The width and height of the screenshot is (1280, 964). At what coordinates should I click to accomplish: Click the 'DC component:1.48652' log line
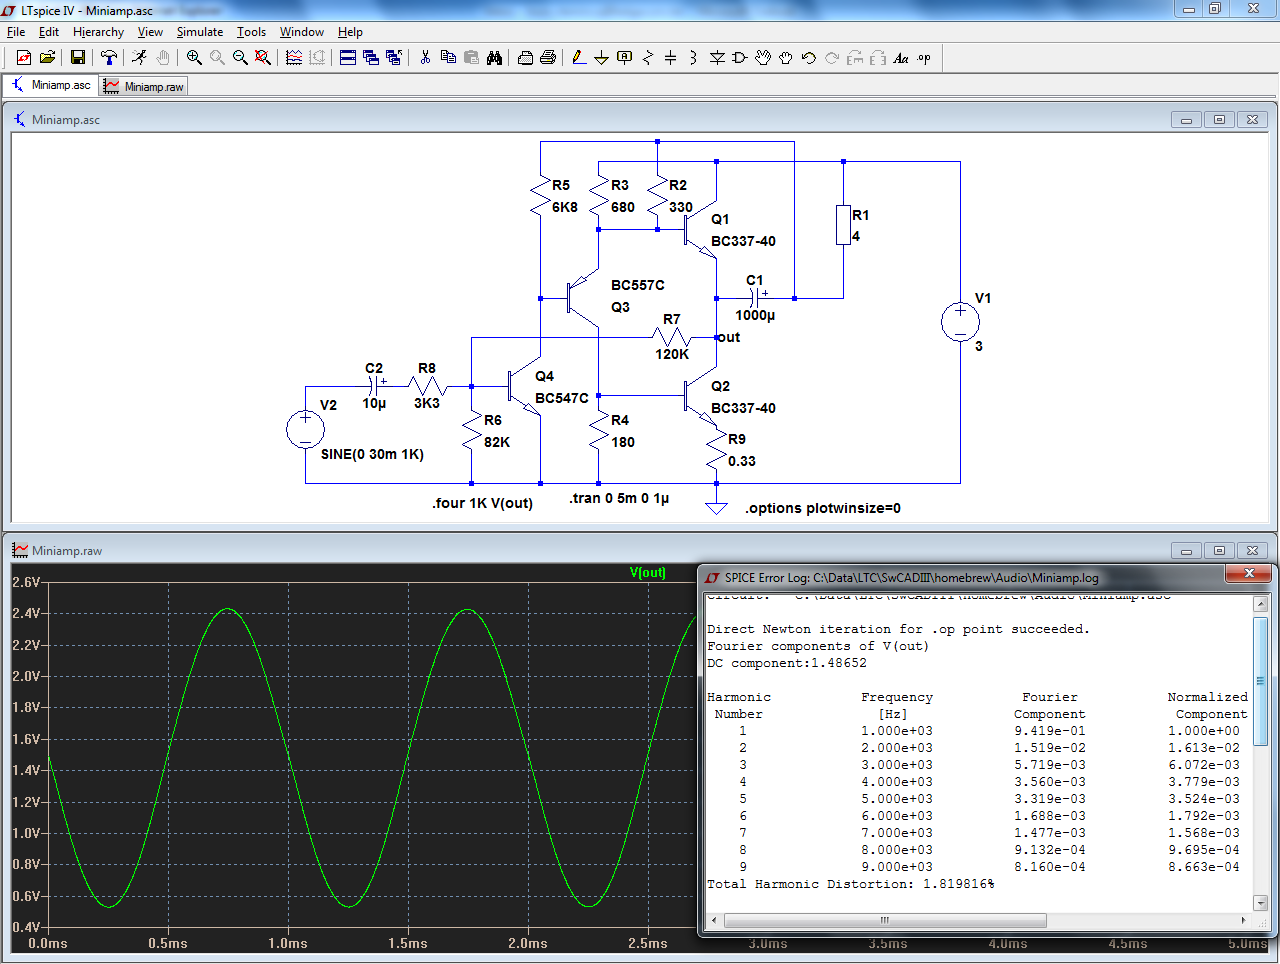click(x=787, y=663)
